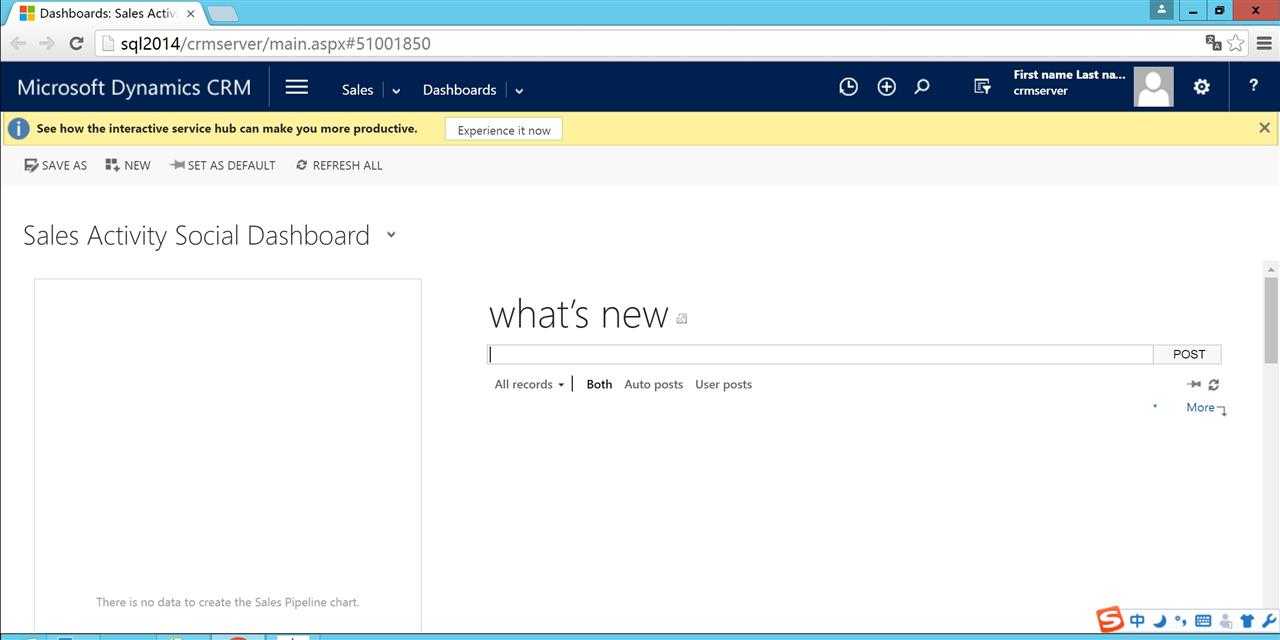Screen dimensions: 1280x640
Task: Click the POST button
Action: click(1188, 354)
